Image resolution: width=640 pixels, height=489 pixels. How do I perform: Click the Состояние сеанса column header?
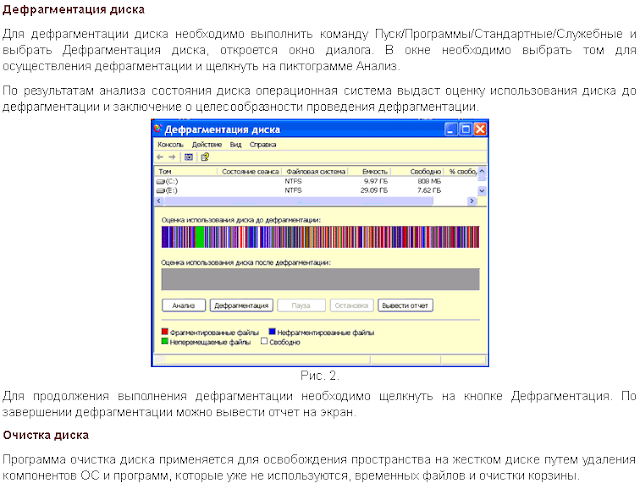250,171
